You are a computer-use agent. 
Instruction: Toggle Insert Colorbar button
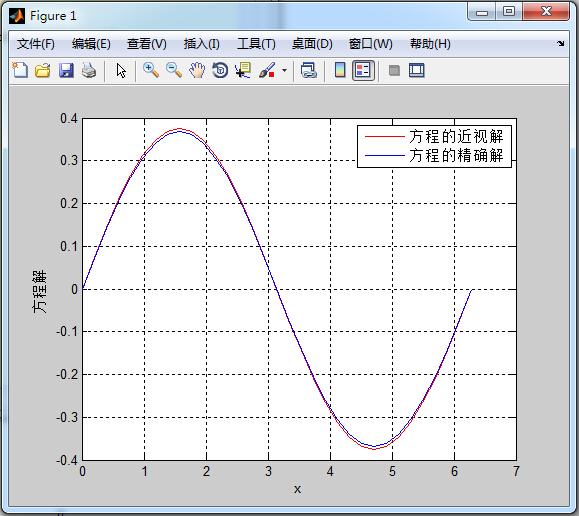340,70
